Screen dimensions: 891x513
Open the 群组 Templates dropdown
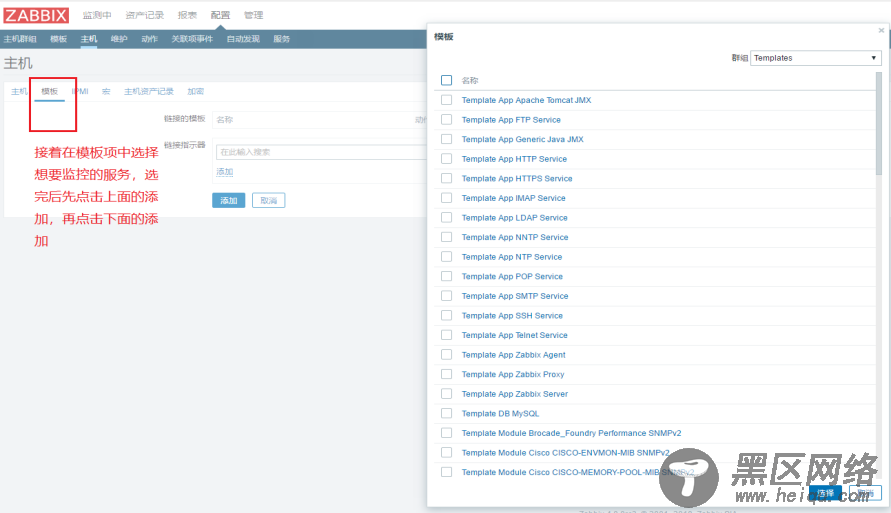click(815, 58)
